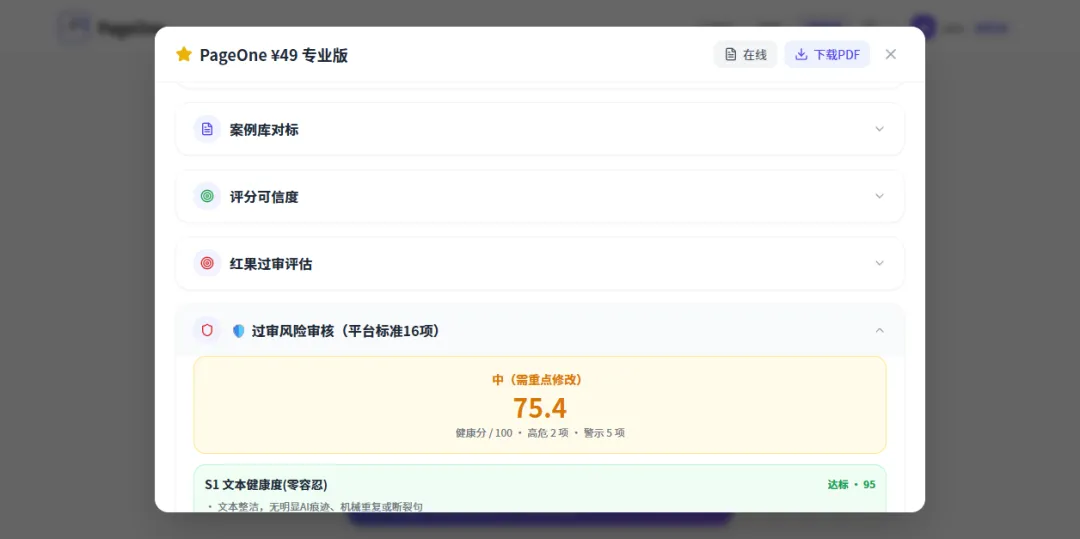Click the 中（需重点修改） risk level label
Image resolution: width=1080 pixels, height=539 pixels.
point(540,380)
